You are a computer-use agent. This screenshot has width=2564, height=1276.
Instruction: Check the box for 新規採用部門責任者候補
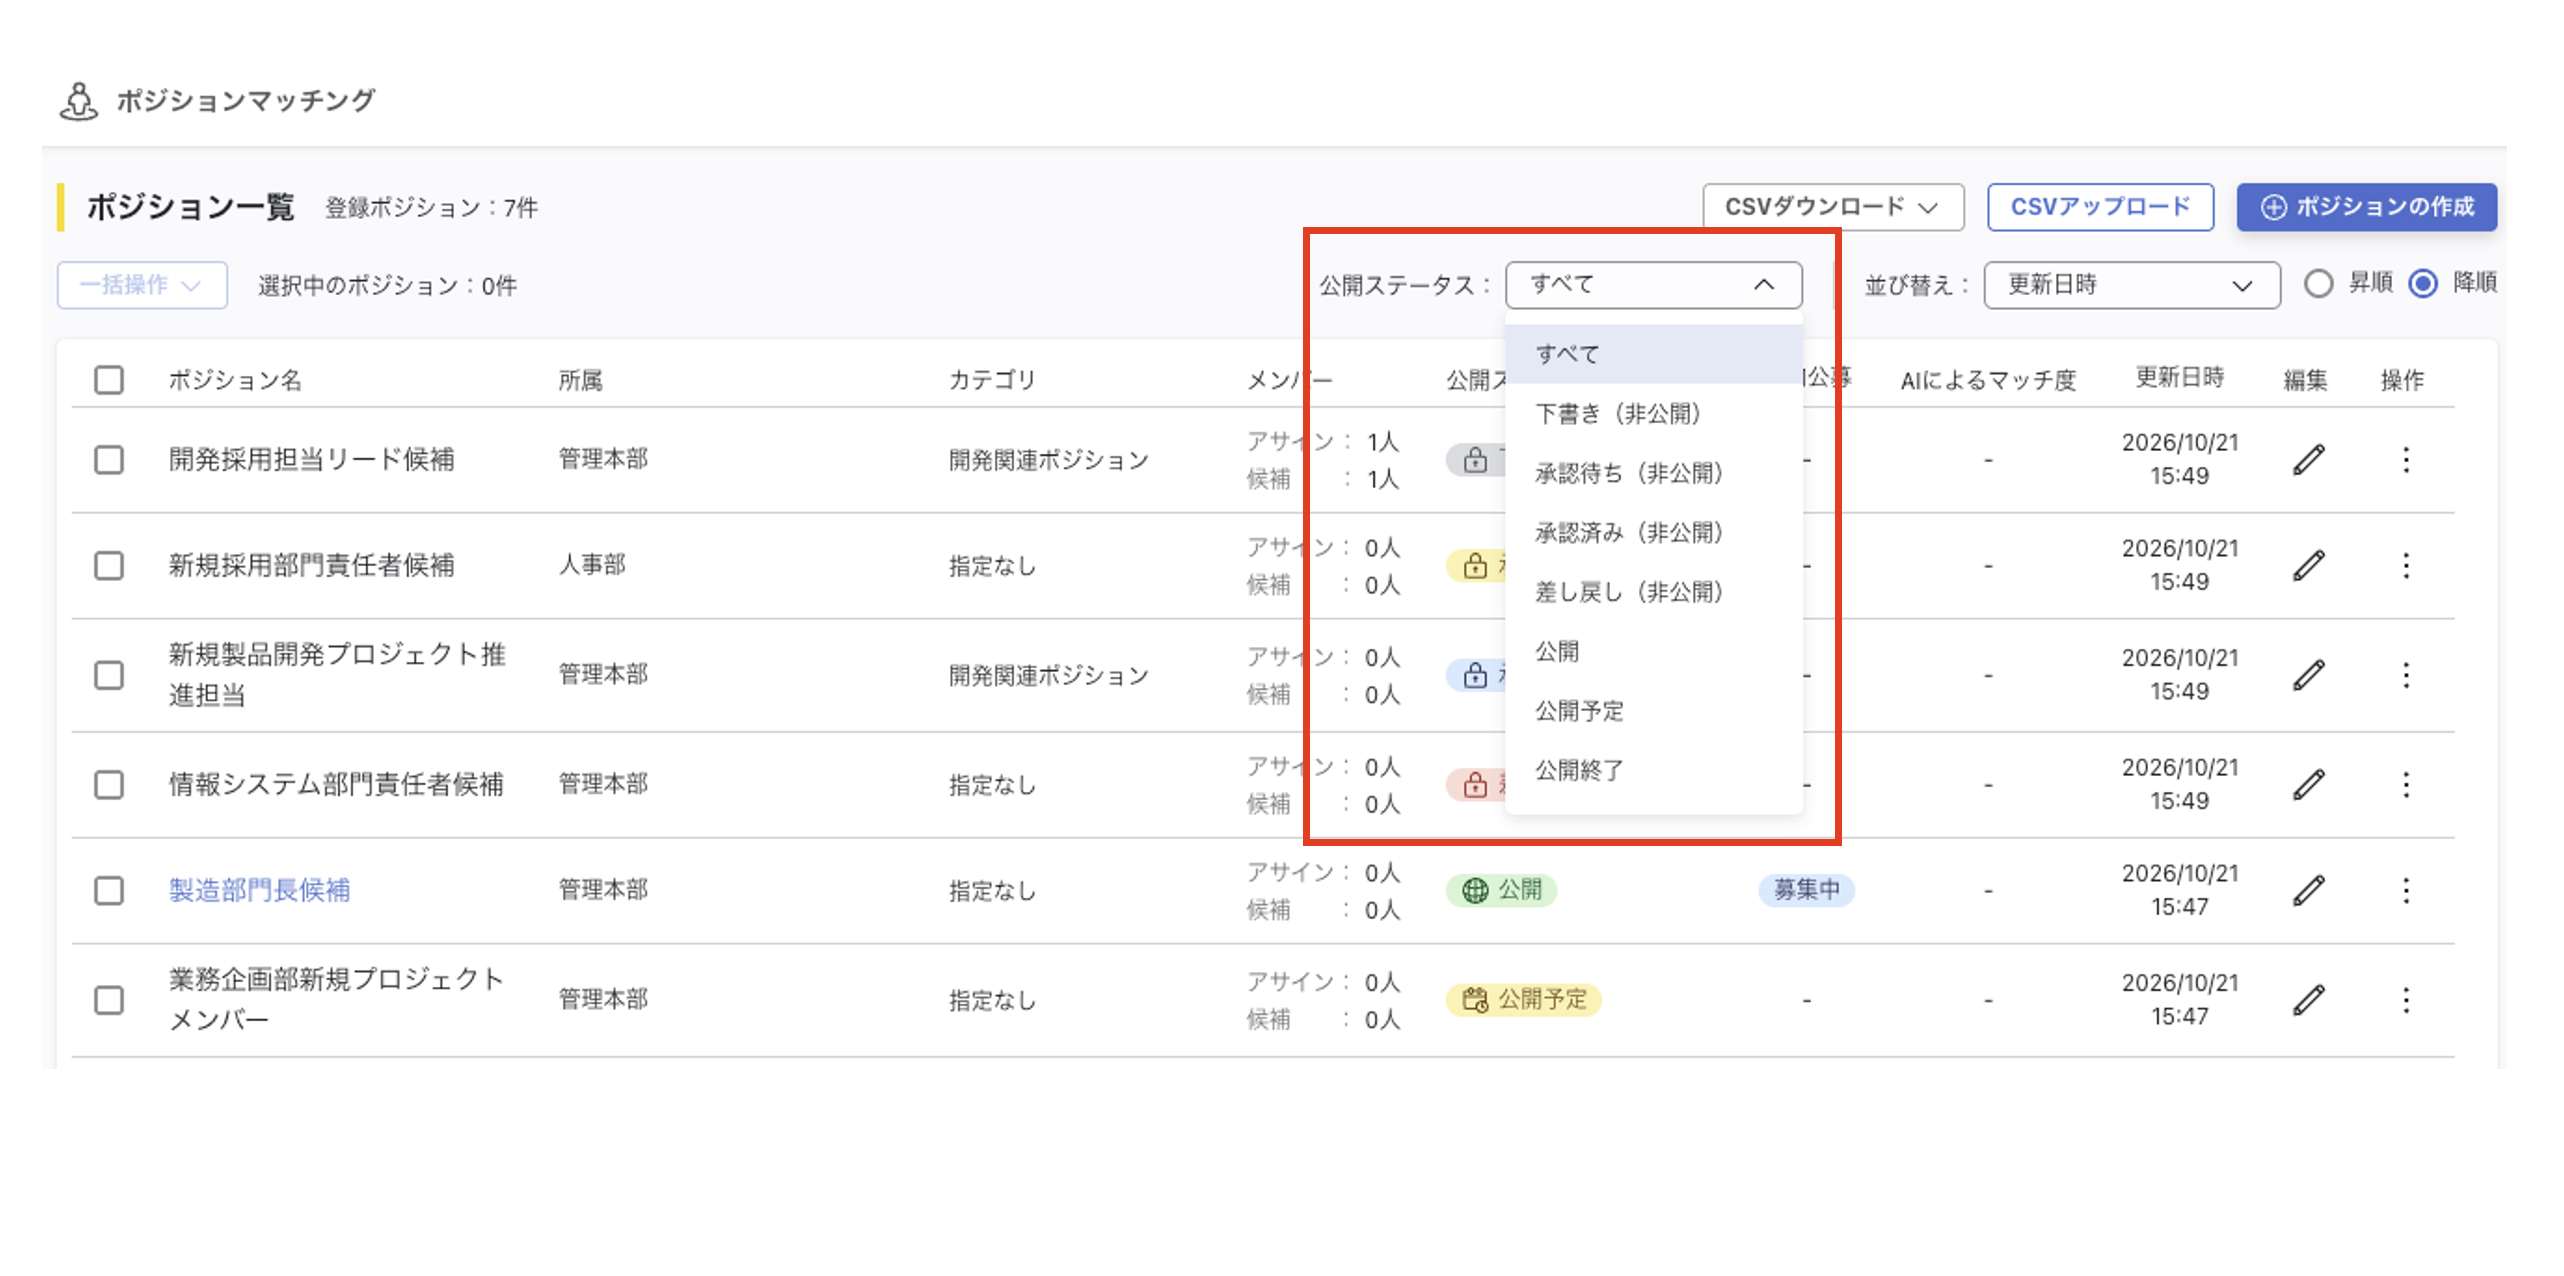pyautogui.click(x=109, y=566)
